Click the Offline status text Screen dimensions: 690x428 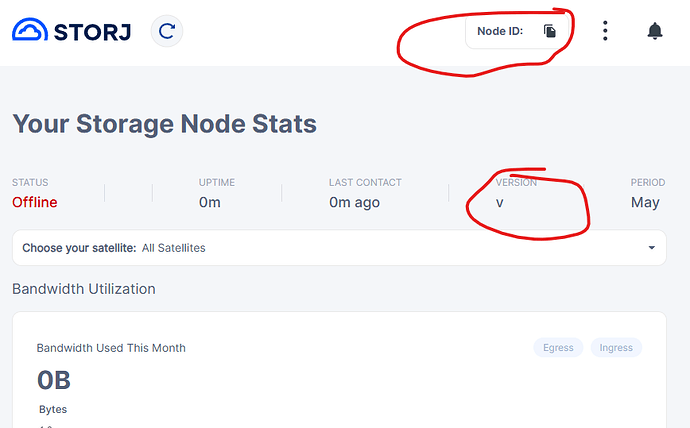pyautogui.click(x=35, y=202)
